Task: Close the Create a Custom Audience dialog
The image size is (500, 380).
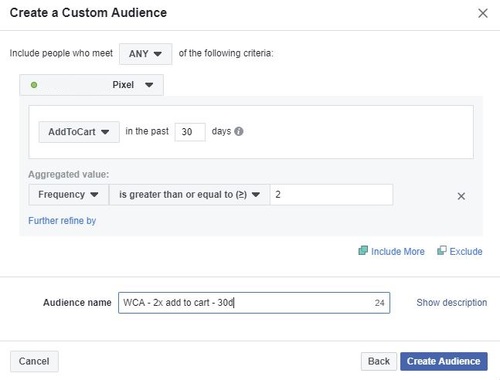Action: 483,13
